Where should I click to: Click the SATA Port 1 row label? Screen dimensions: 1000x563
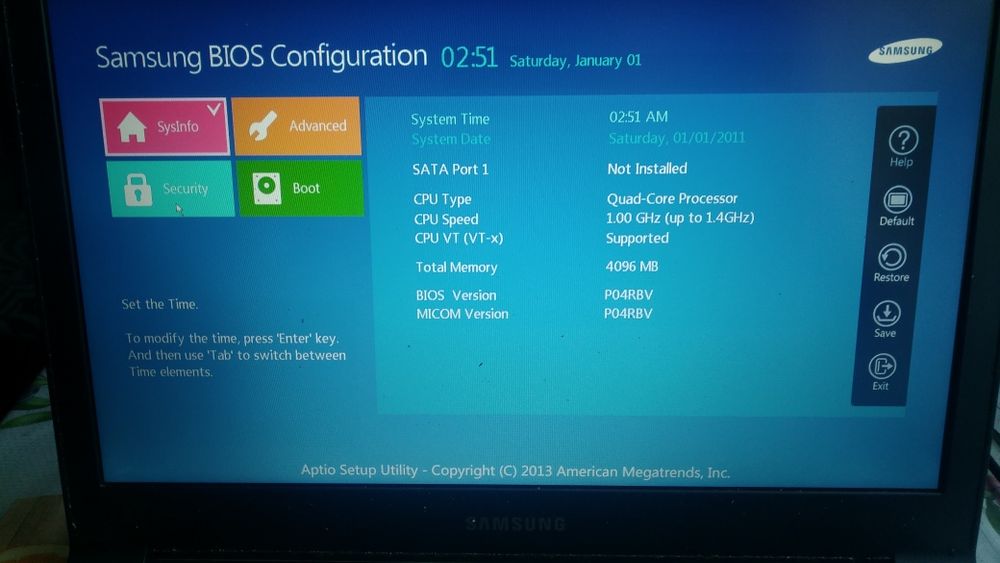[x=450, y=170]
